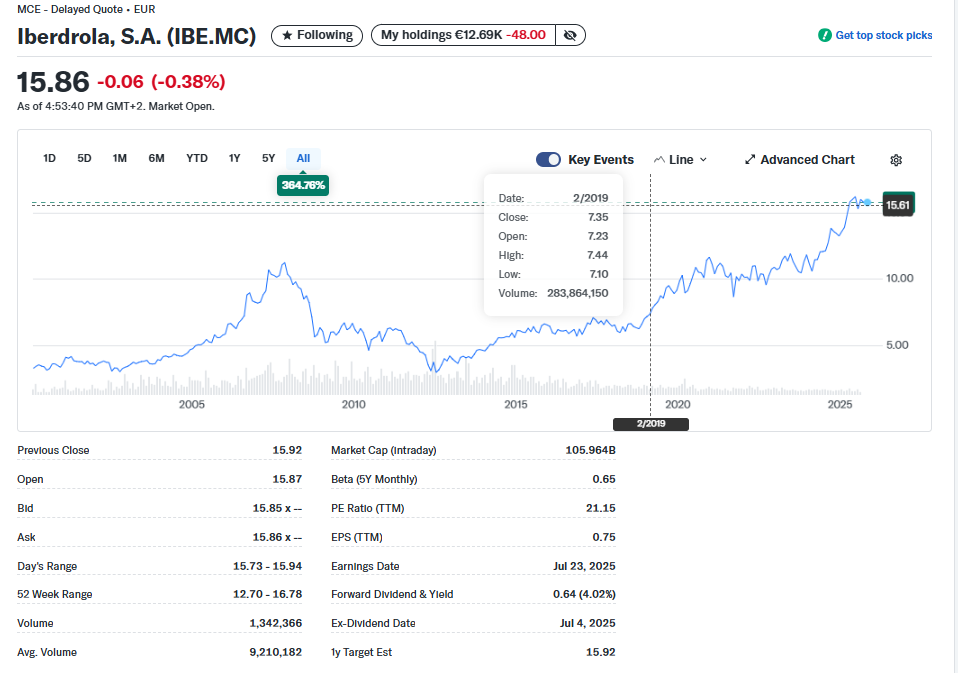
Task: Select the 5D time range tab
Action: click(x=84, y=159)
